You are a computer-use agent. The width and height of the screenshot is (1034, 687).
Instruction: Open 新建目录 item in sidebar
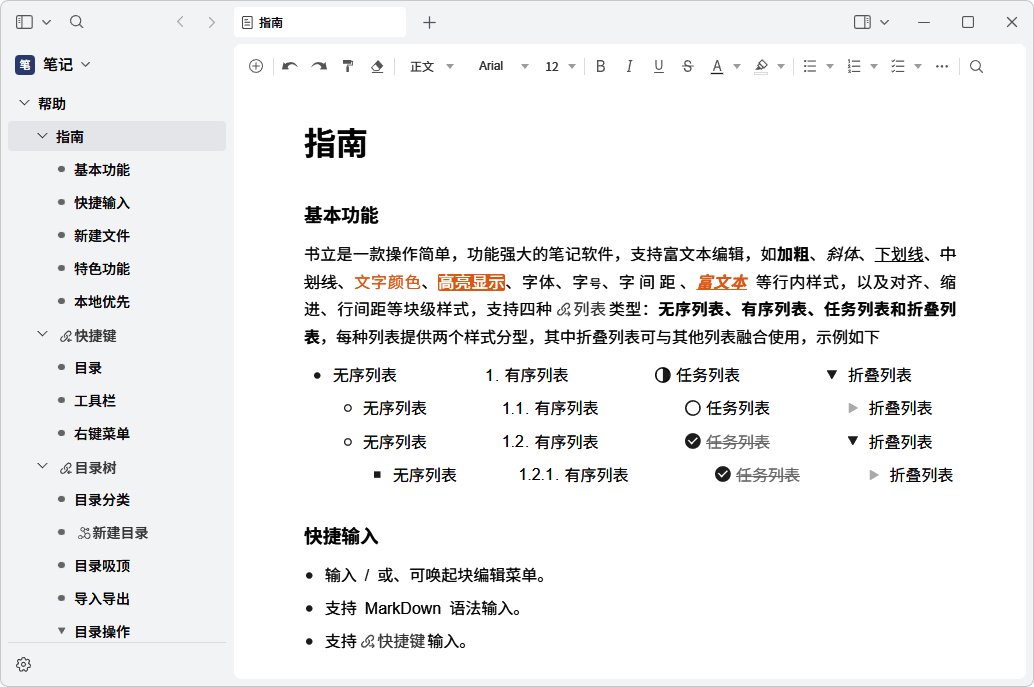(x=113, y=533)
